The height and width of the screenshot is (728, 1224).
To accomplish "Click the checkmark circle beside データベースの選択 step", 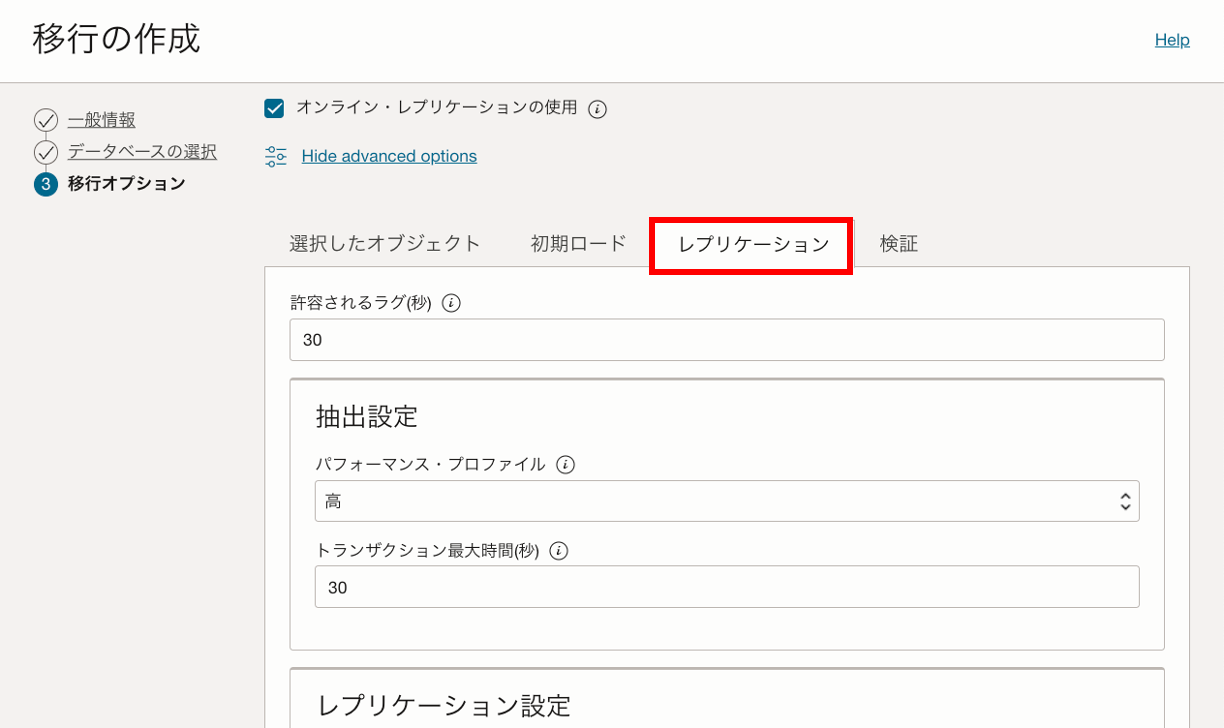I will pos(47,151).
